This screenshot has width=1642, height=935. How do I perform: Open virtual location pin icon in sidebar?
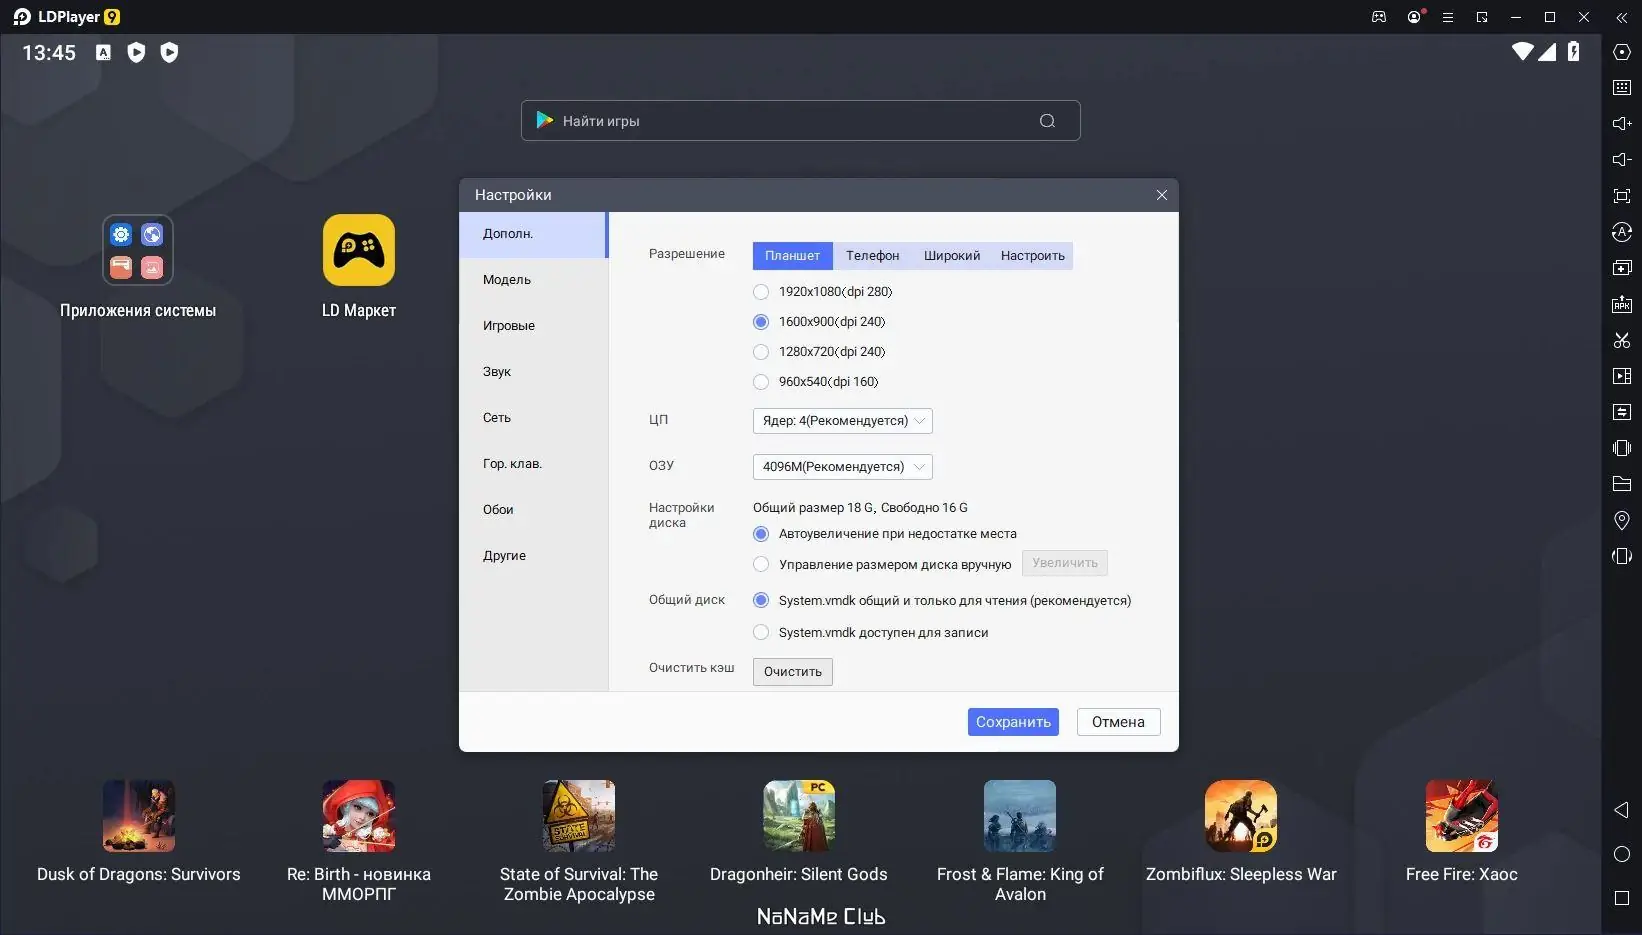[x=1622, y=520]
